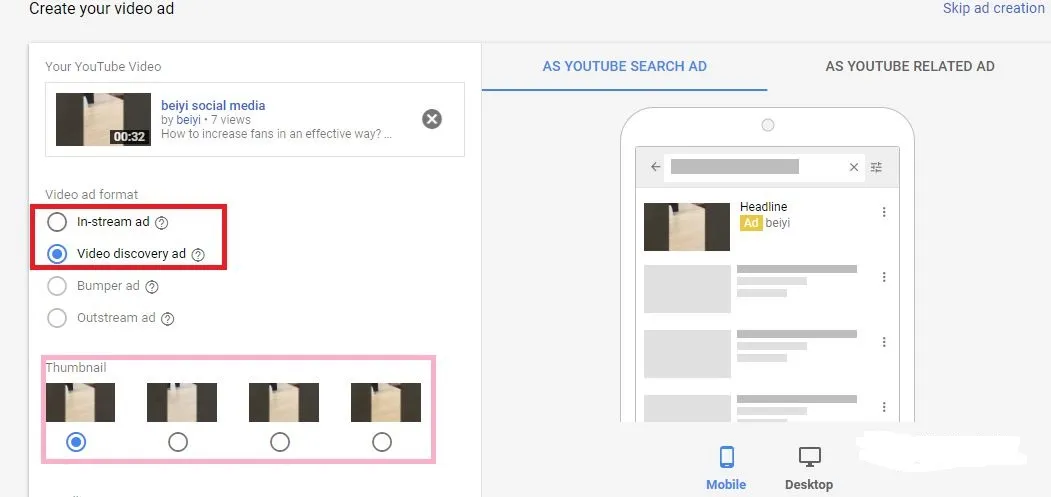
Task: Select the In-stream ad radio button
Action: pyautogui.click(x=58, y=222)
